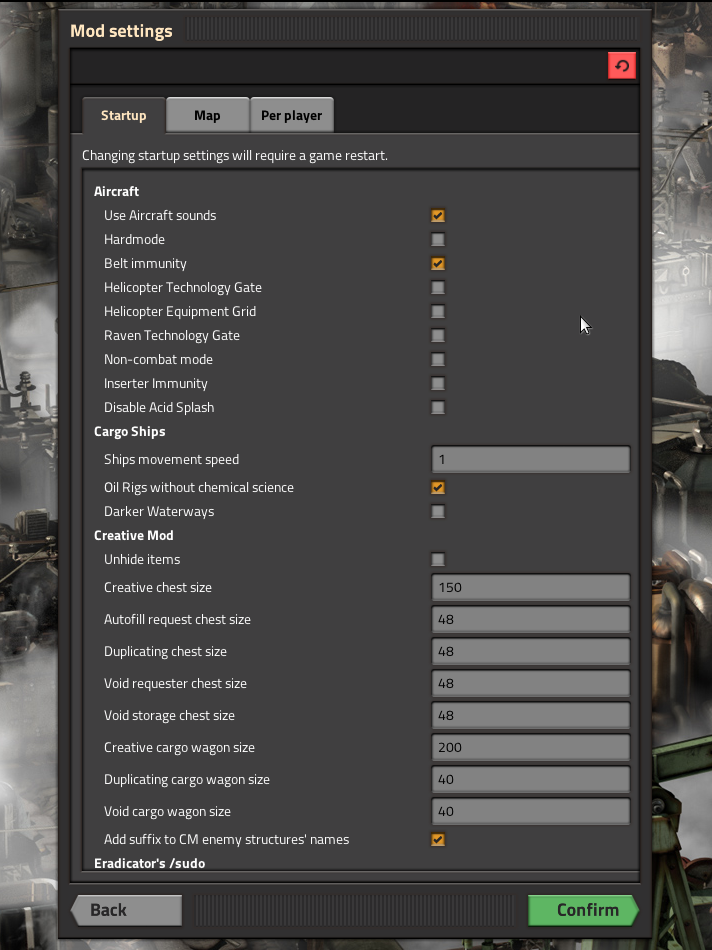Go Back from Mod settings
The height and width of the screenshot is (950, 712).
point(126,910)
